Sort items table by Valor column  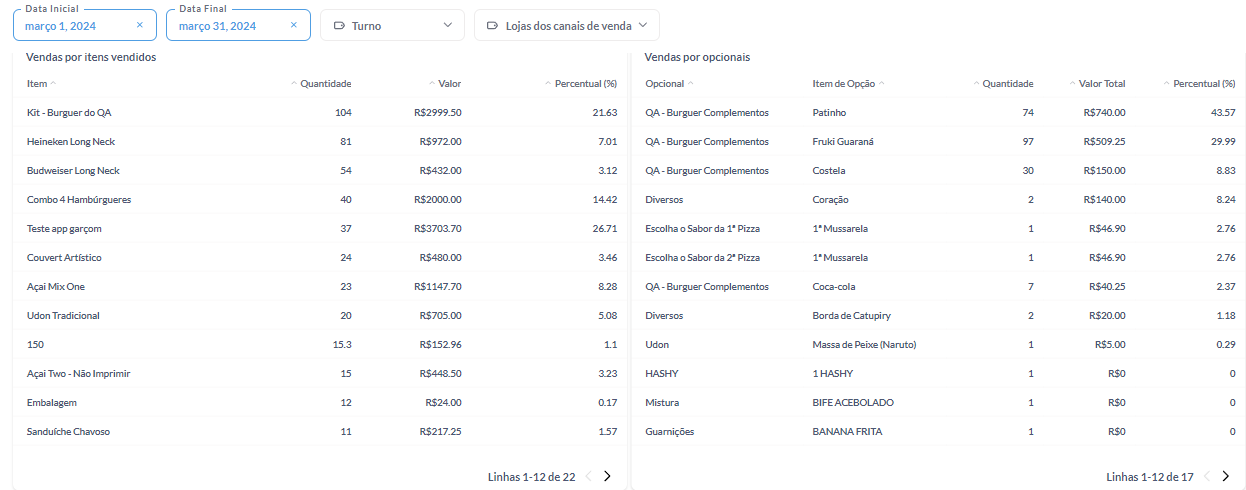click(x=449, y=84)
